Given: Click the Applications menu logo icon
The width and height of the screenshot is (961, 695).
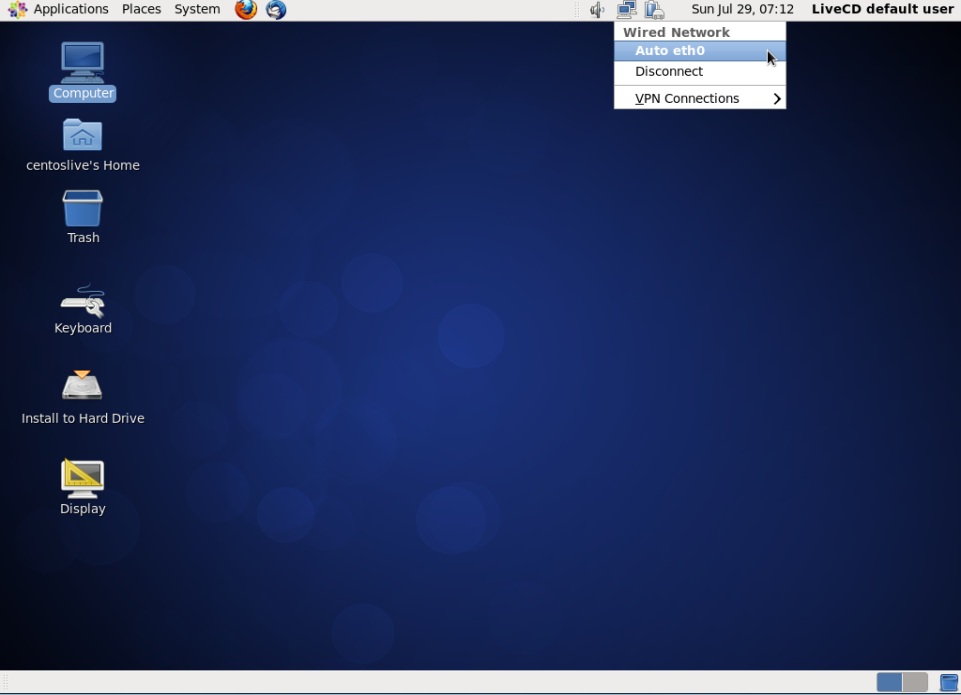Looking at the screenshot, I should (x=17, y=9).
